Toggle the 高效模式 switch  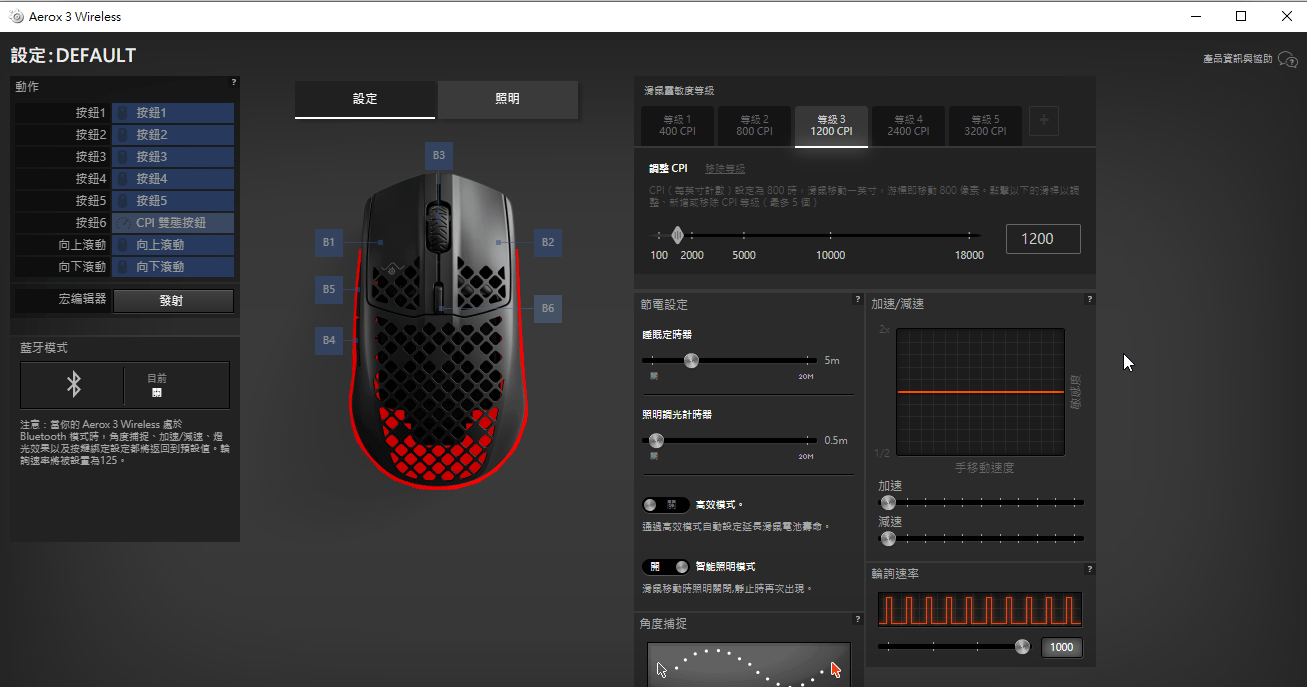tap(665, 505)
